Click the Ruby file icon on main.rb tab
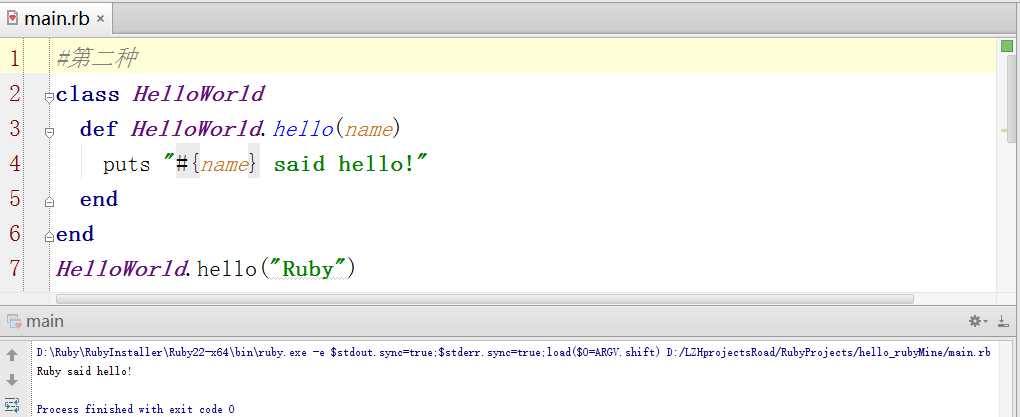 pyautogui.click(x=12, y=18)
